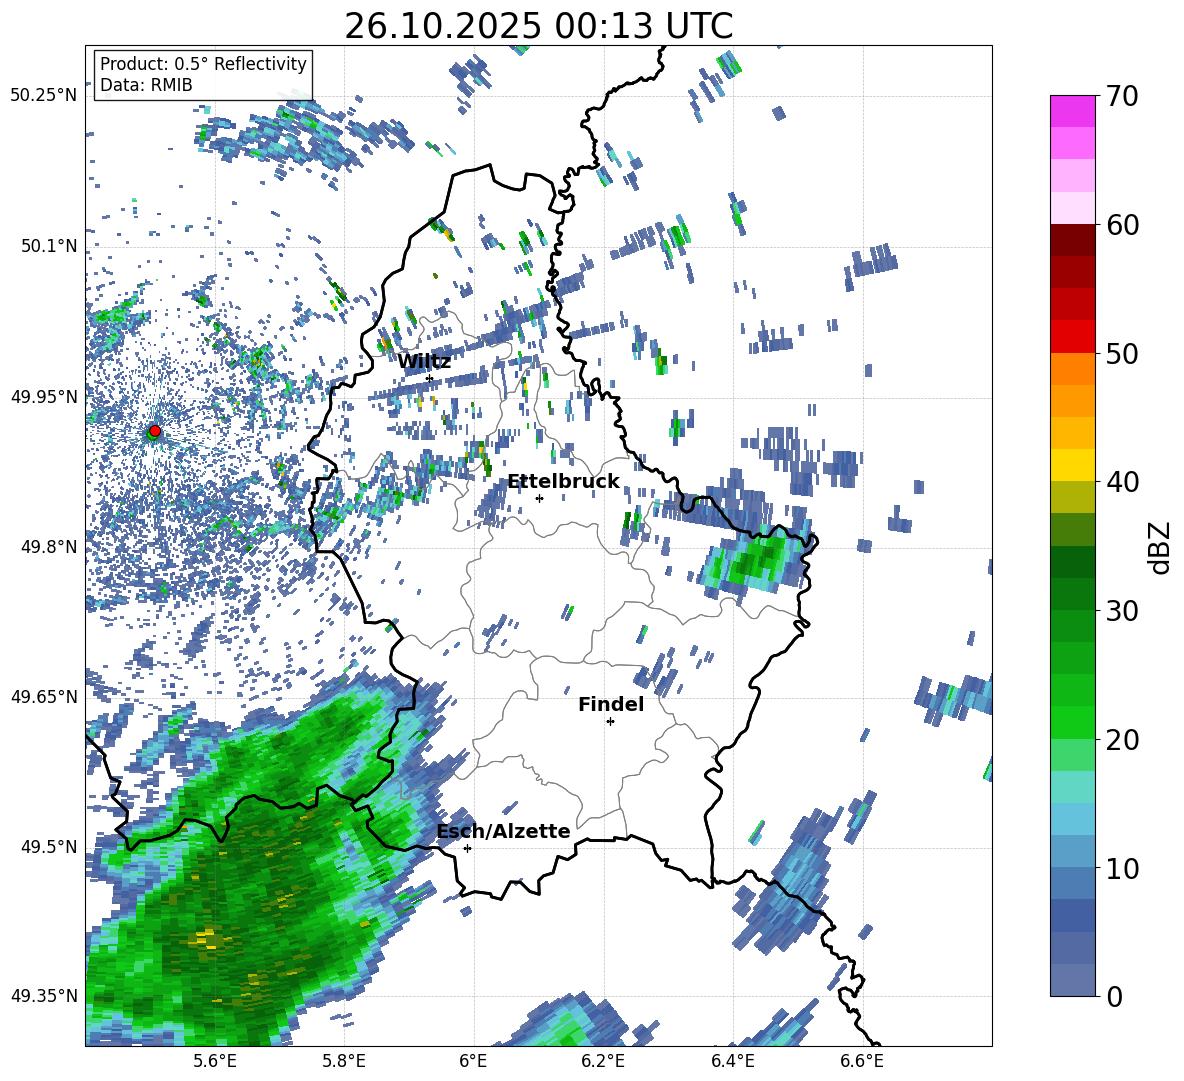Click the 5.6°E longitude label

[x=214, y=1061]
